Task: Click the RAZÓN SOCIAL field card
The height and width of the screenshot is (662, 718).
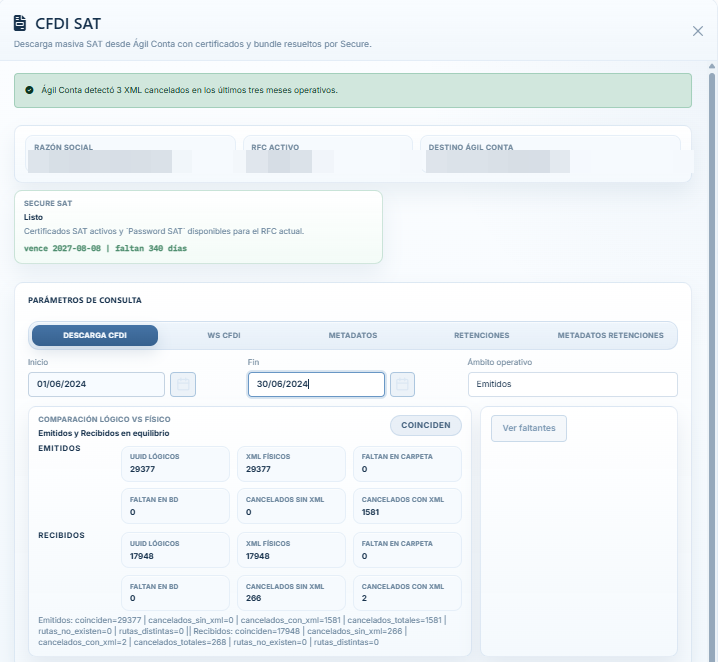Action: point(131,154)
